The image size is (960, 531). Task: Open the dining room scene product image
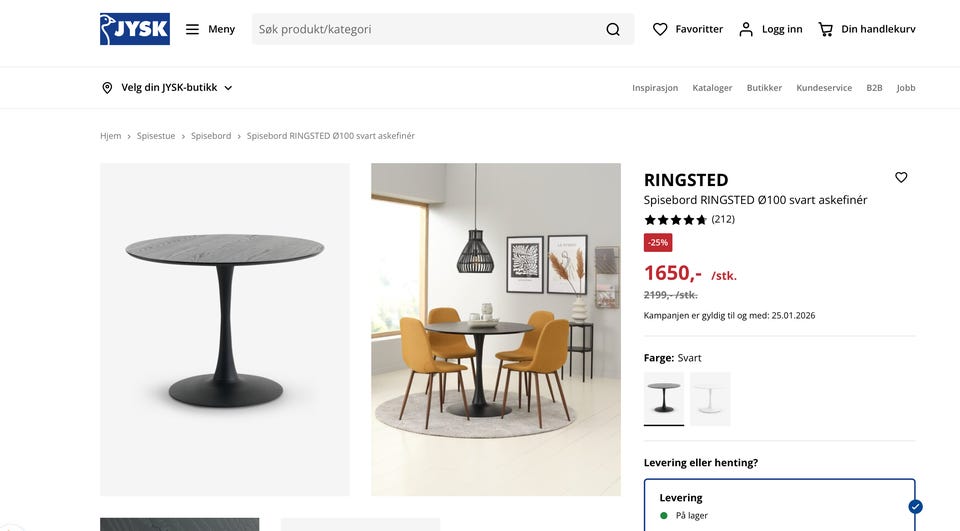tap(496, 330)
